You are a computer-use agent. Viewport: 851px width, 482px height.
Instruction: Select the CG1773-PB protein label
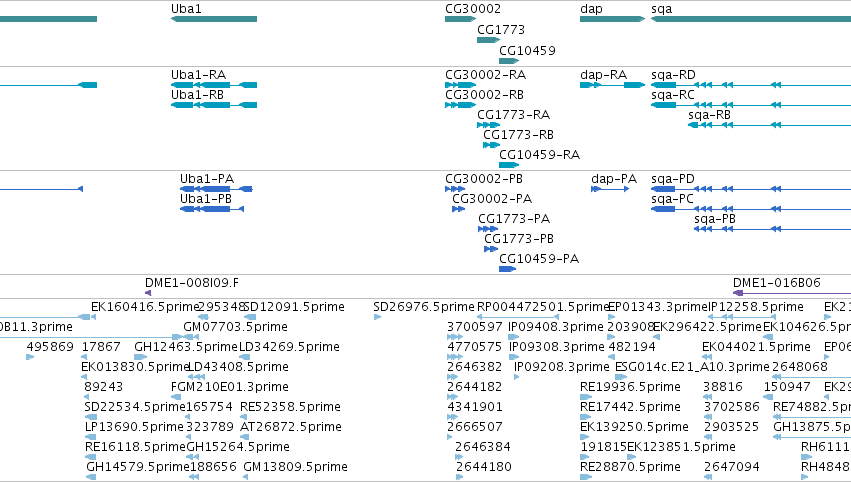click(x=519, y=238)
